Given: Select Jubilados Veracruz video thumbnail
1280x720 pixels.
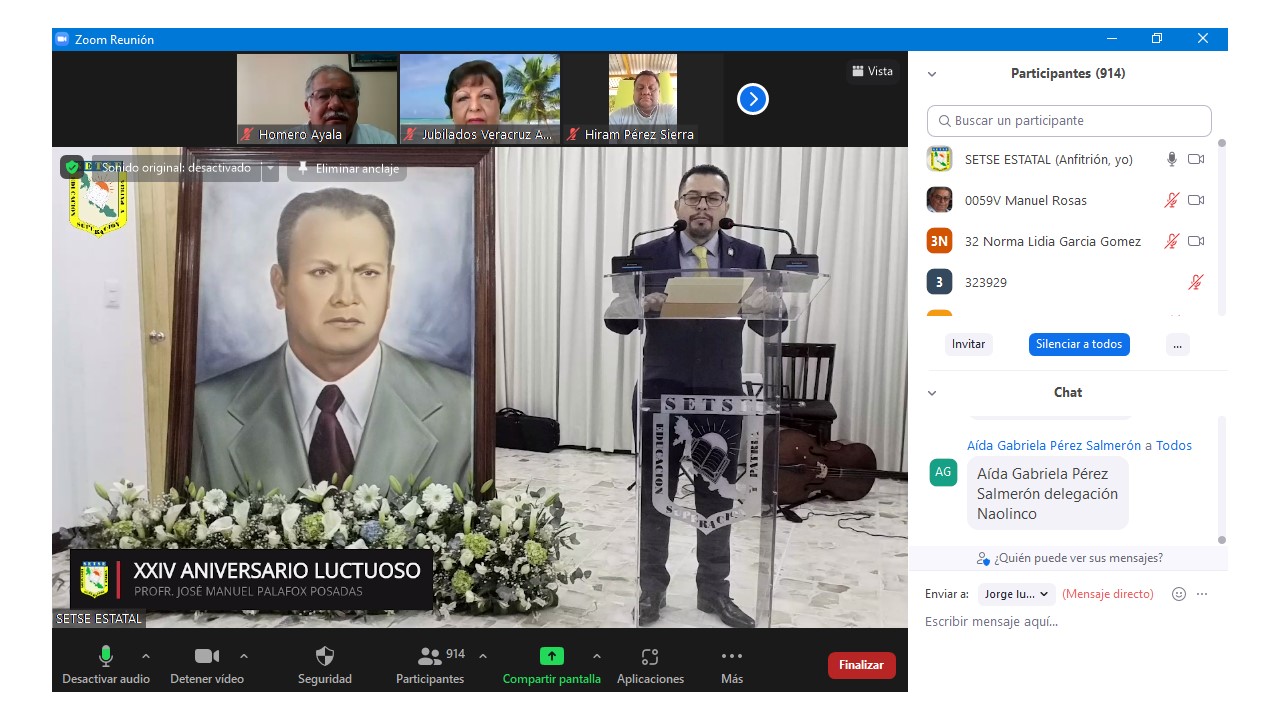Looking at the screenshot, I should pyautogui.click(x=480, y=99).
